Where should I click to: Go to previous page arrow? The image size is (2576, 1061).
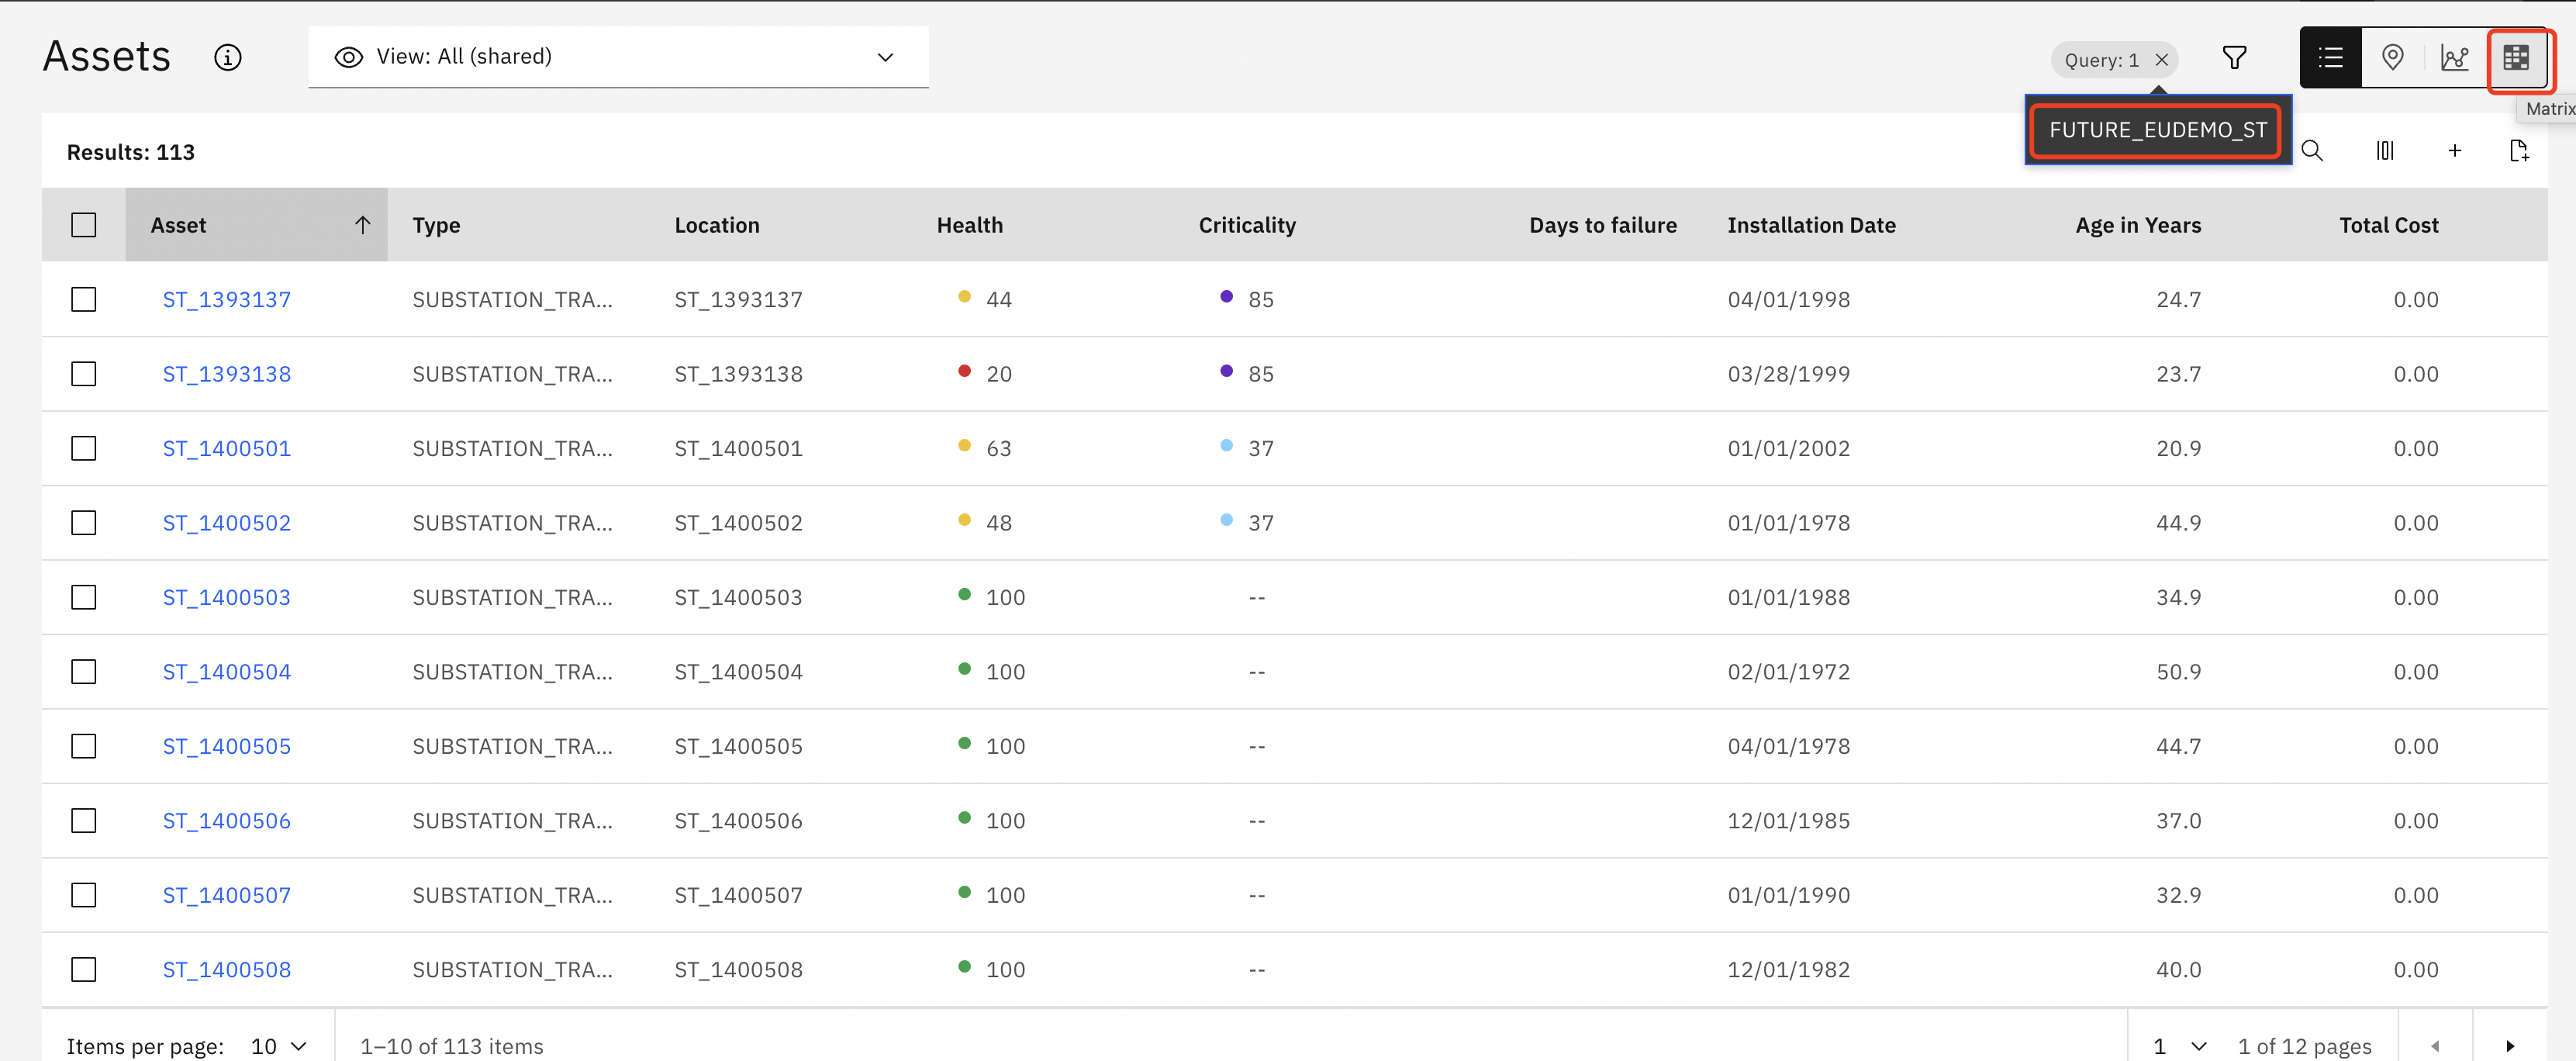[2435, 1045]
